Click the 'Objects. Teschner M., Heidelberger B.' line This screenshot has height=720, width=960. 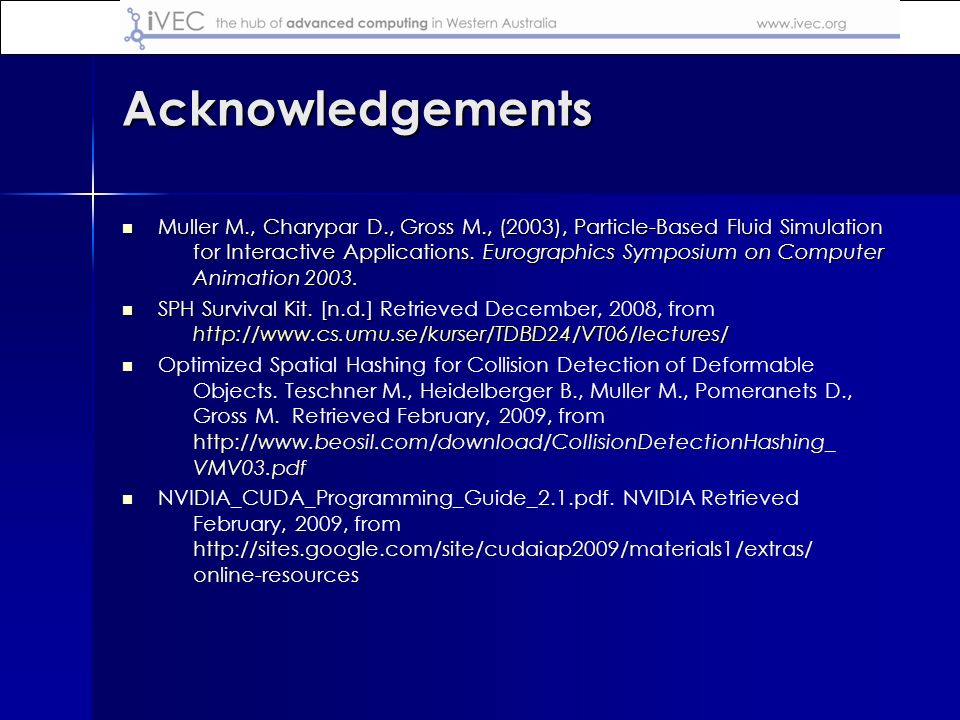(523, 391)
